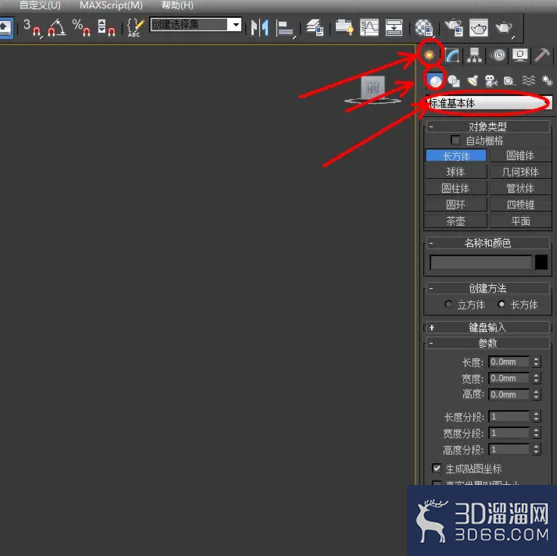Uncheck 生成贴图坐标 checkbox
Viewport: 557px width, 556px height.
click(x=437, y=468)
